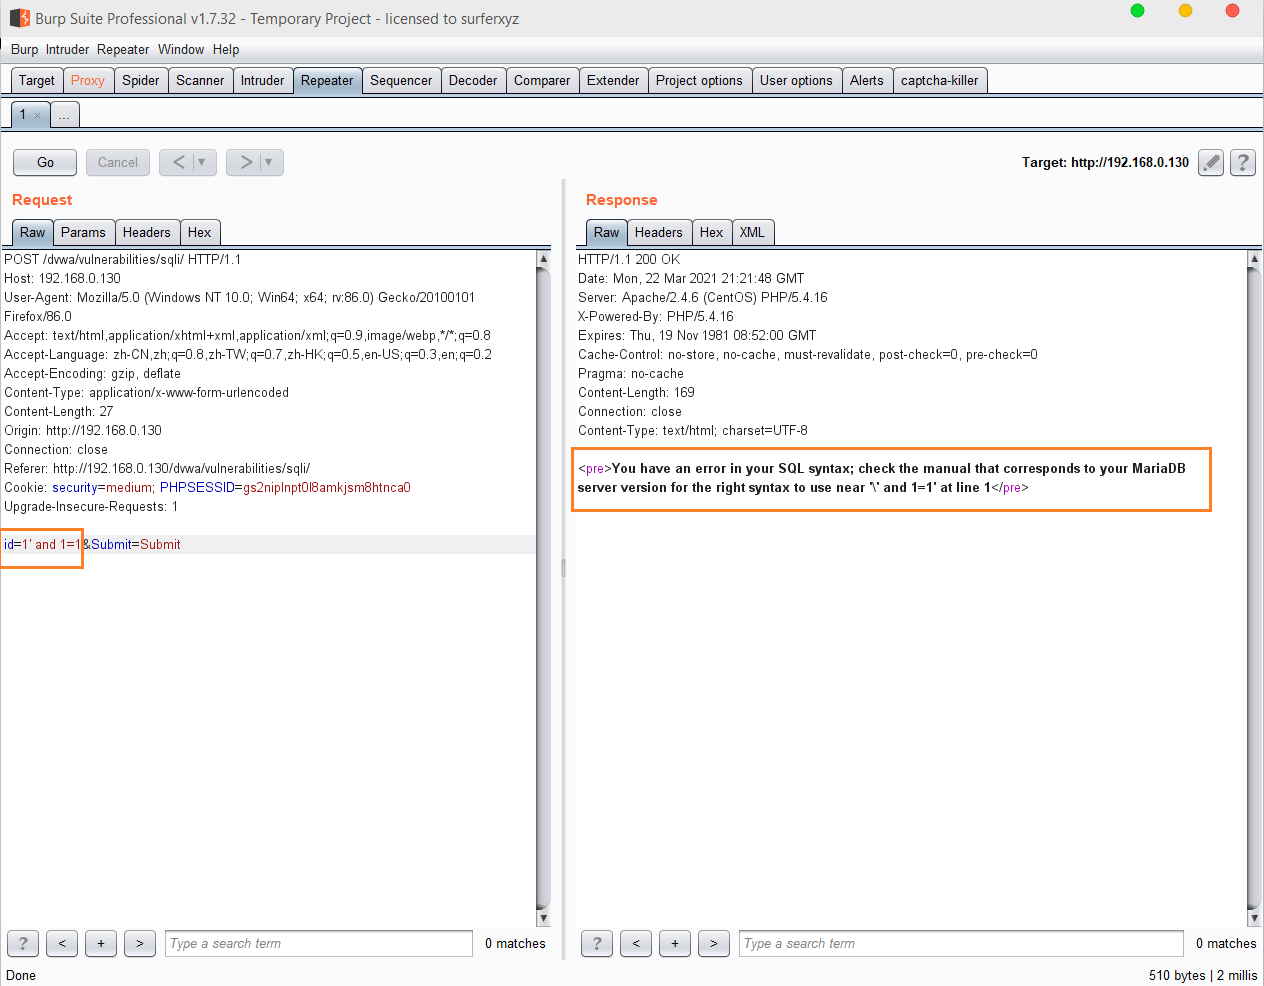Click the yellow window control dot

pyautogui.click(x=1185, y=11)
